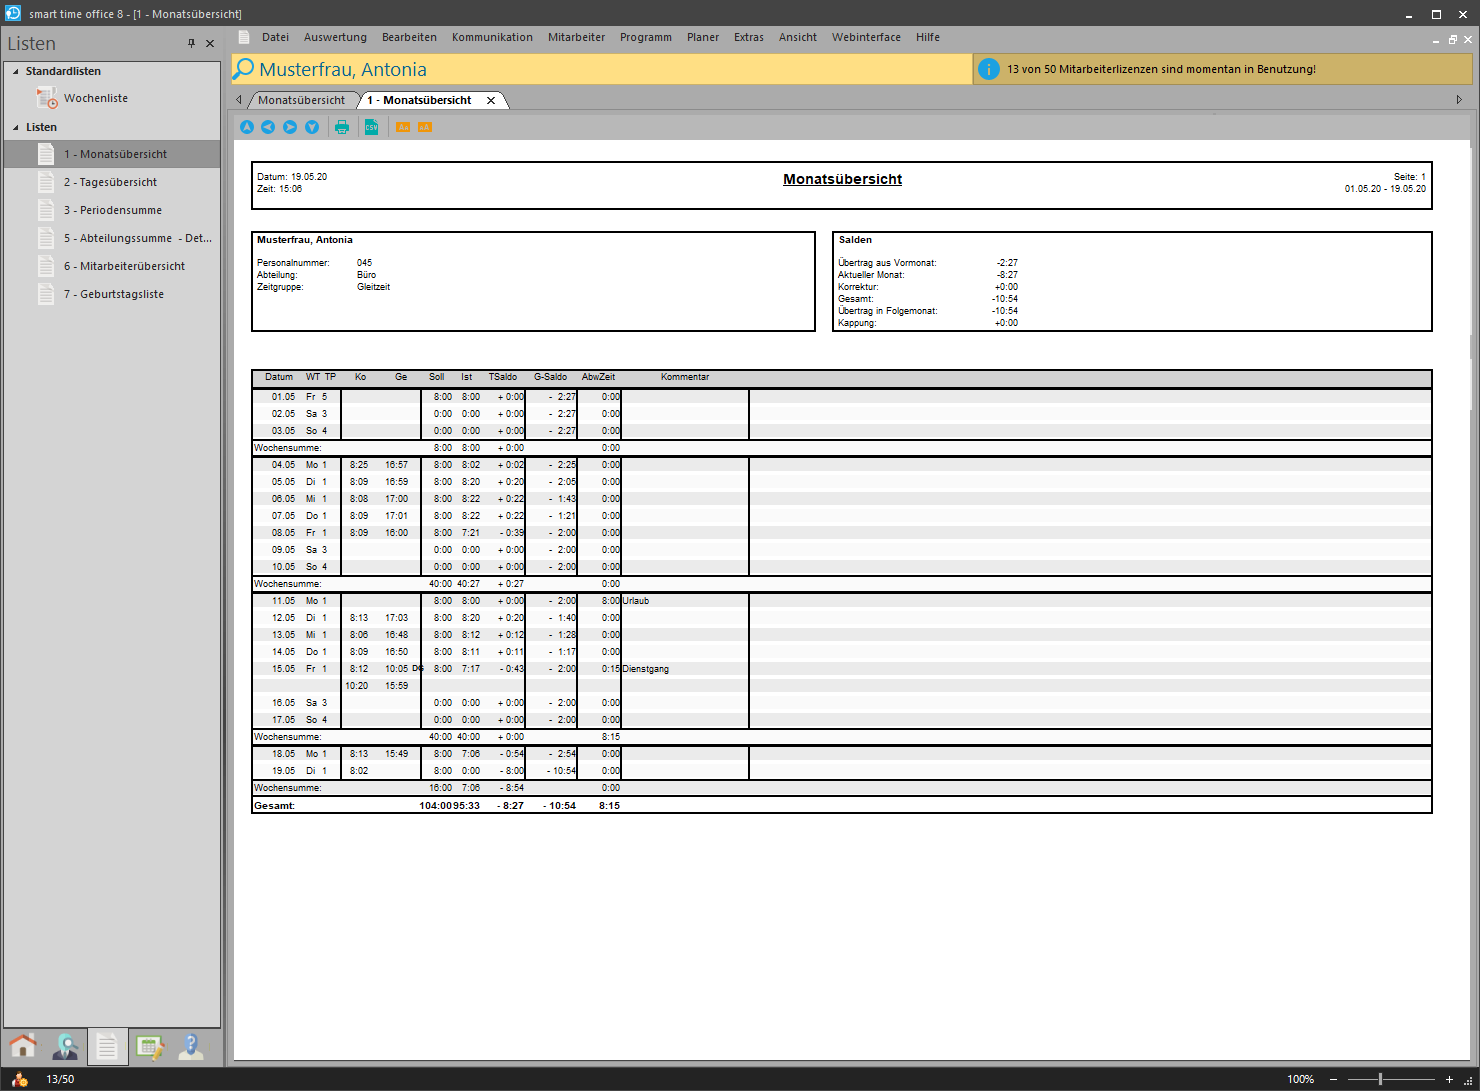Click the blue left arrow navigation icon
This screenshot has height=1091, width=1480.
point(268,127)
